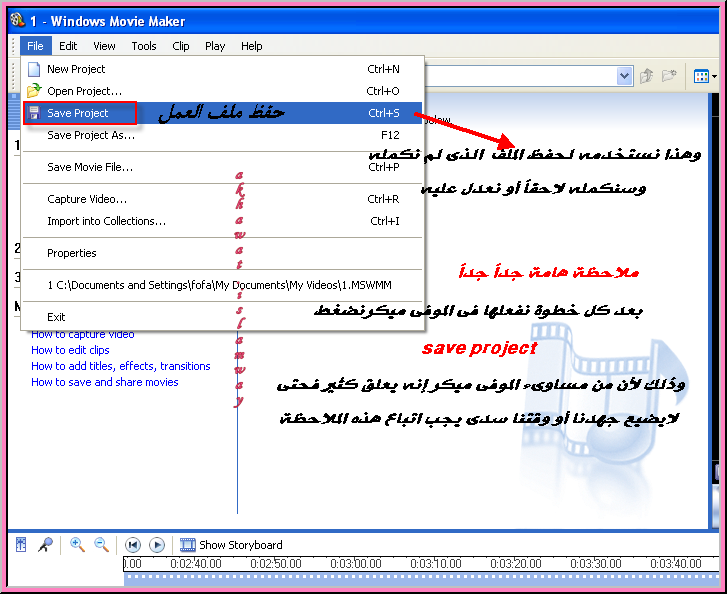Open the Clip menu
This screenshot has width=727, height=594.
click(181, 46)
